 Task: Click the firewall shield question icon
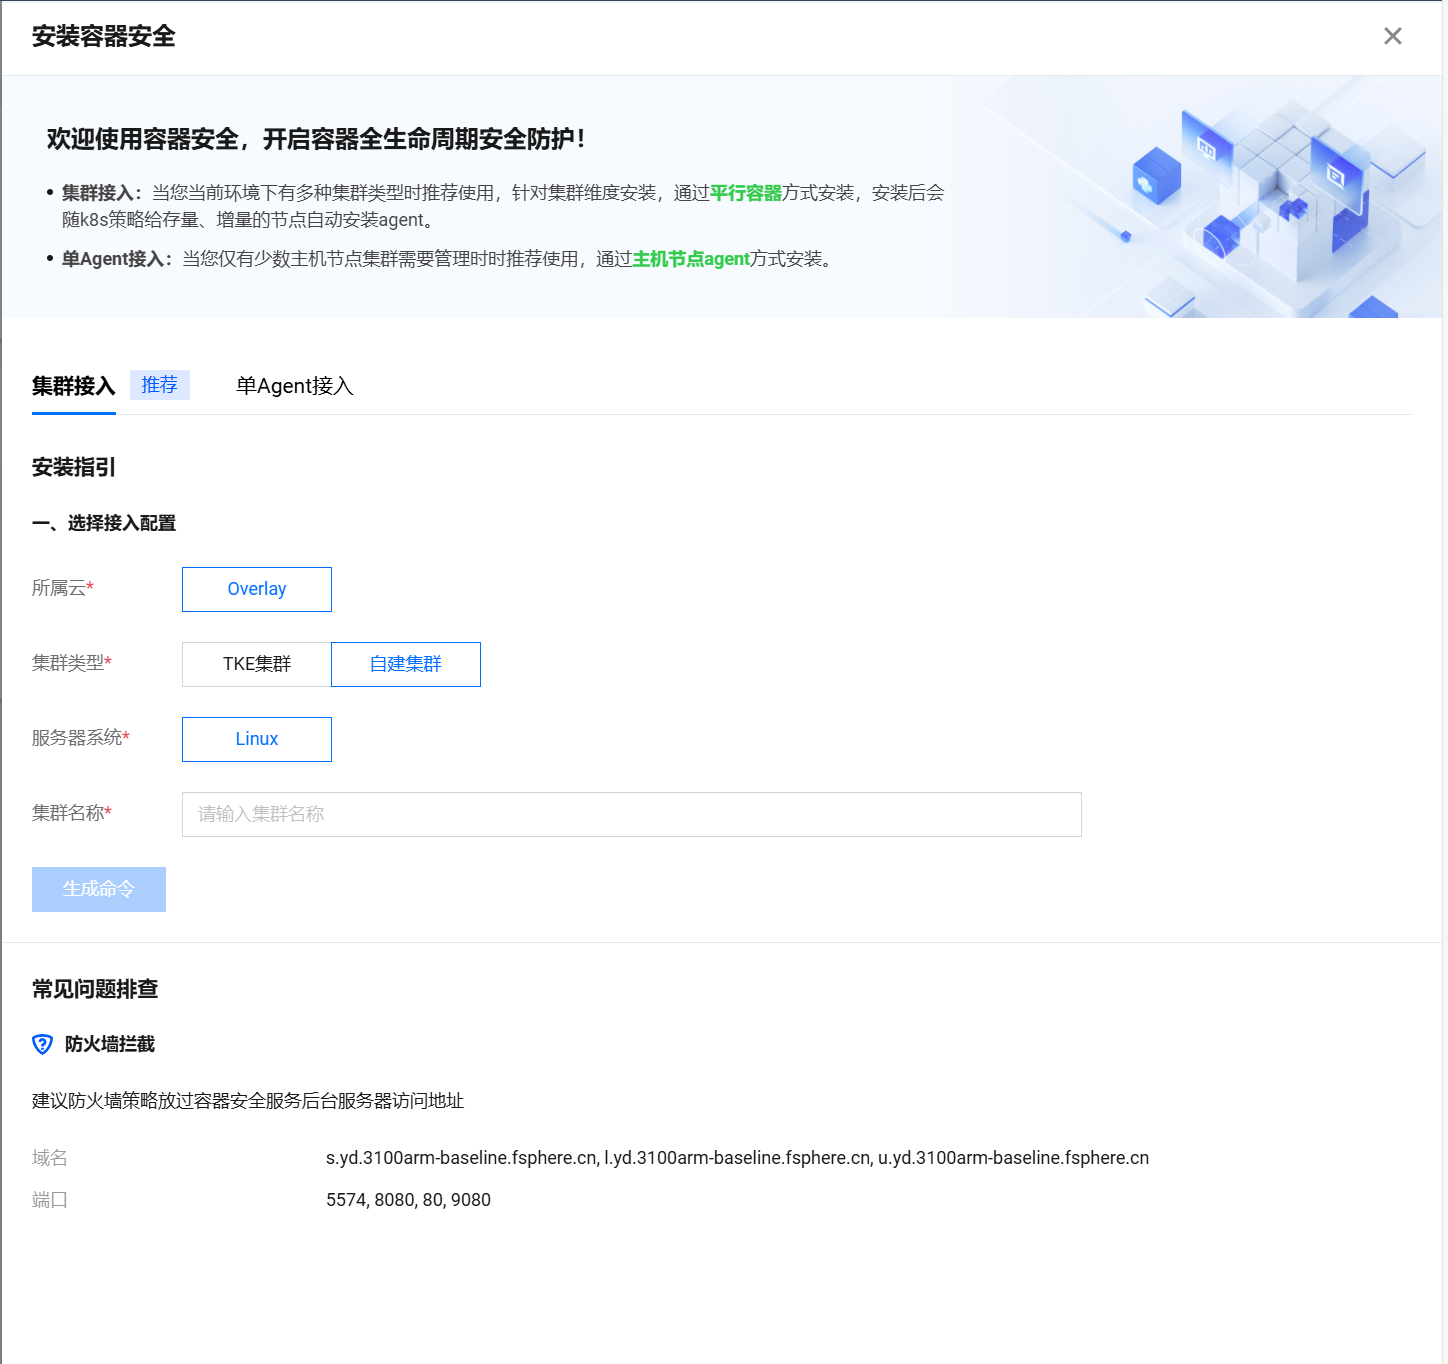[x=43, y=1044]
